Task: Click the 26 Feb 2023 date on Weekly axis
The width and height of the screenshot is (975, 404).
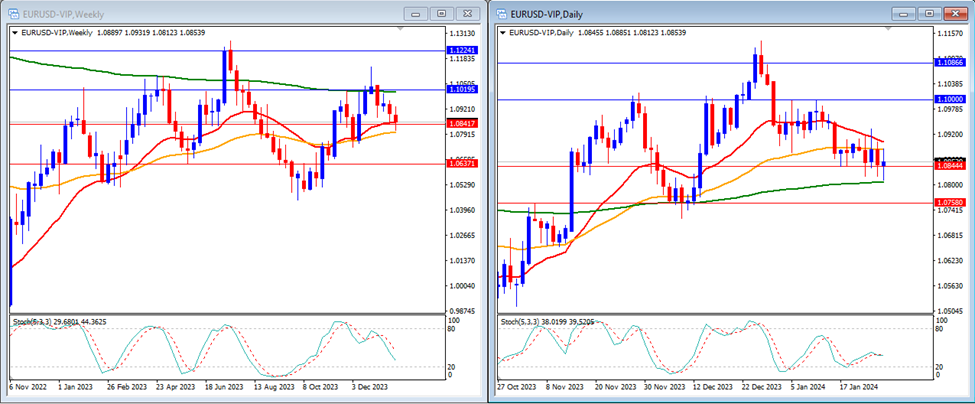Action: point(126,386)
